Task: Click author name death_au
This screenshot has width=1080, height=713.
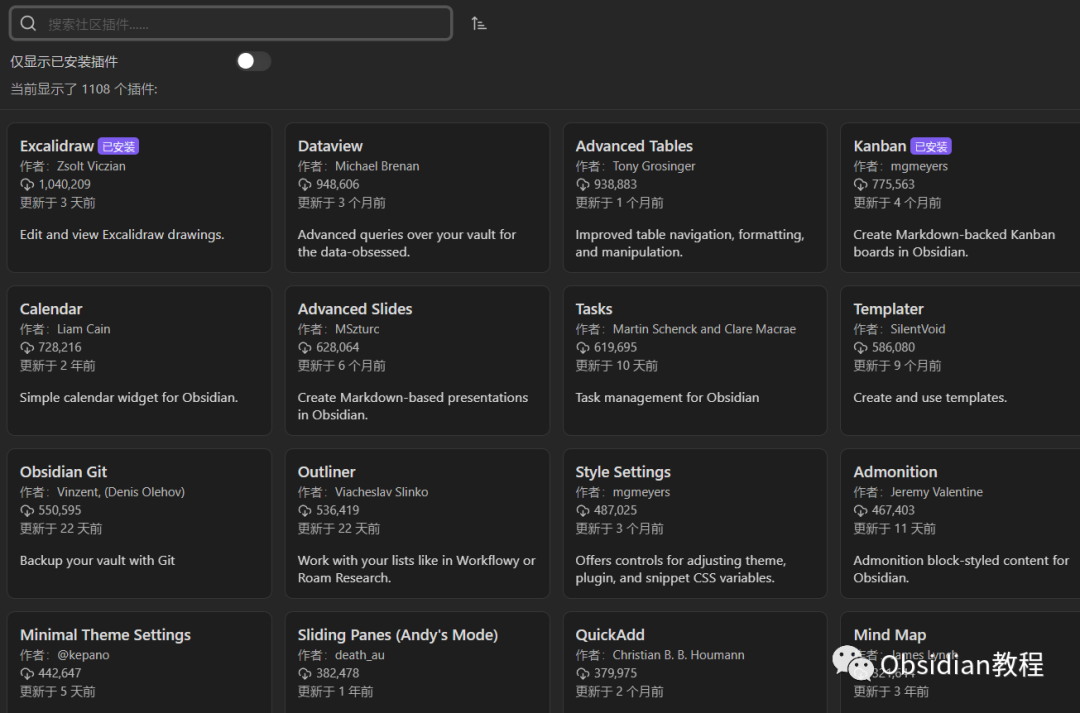Action: pyautogui.click(x=360, y=655)
